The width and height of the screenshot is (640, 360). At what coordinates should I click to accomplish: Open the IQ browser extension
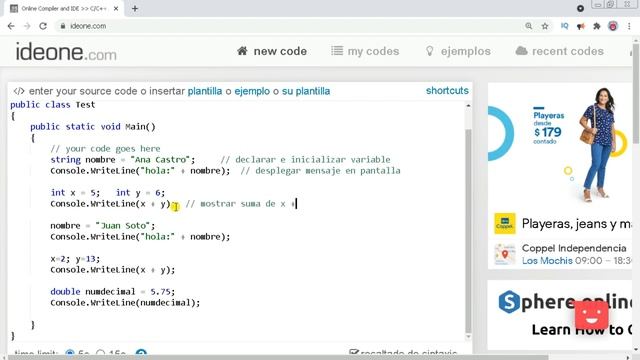click(564, 26)
